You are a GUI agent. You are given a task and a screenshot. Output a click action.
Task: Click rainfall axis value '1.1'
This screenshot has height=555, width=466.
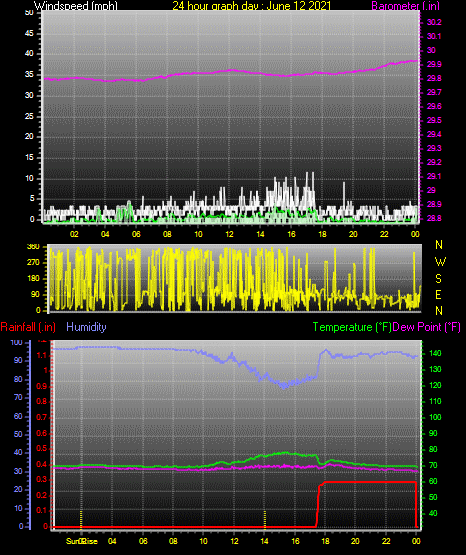pyautogui.click(x=42, y=355)
